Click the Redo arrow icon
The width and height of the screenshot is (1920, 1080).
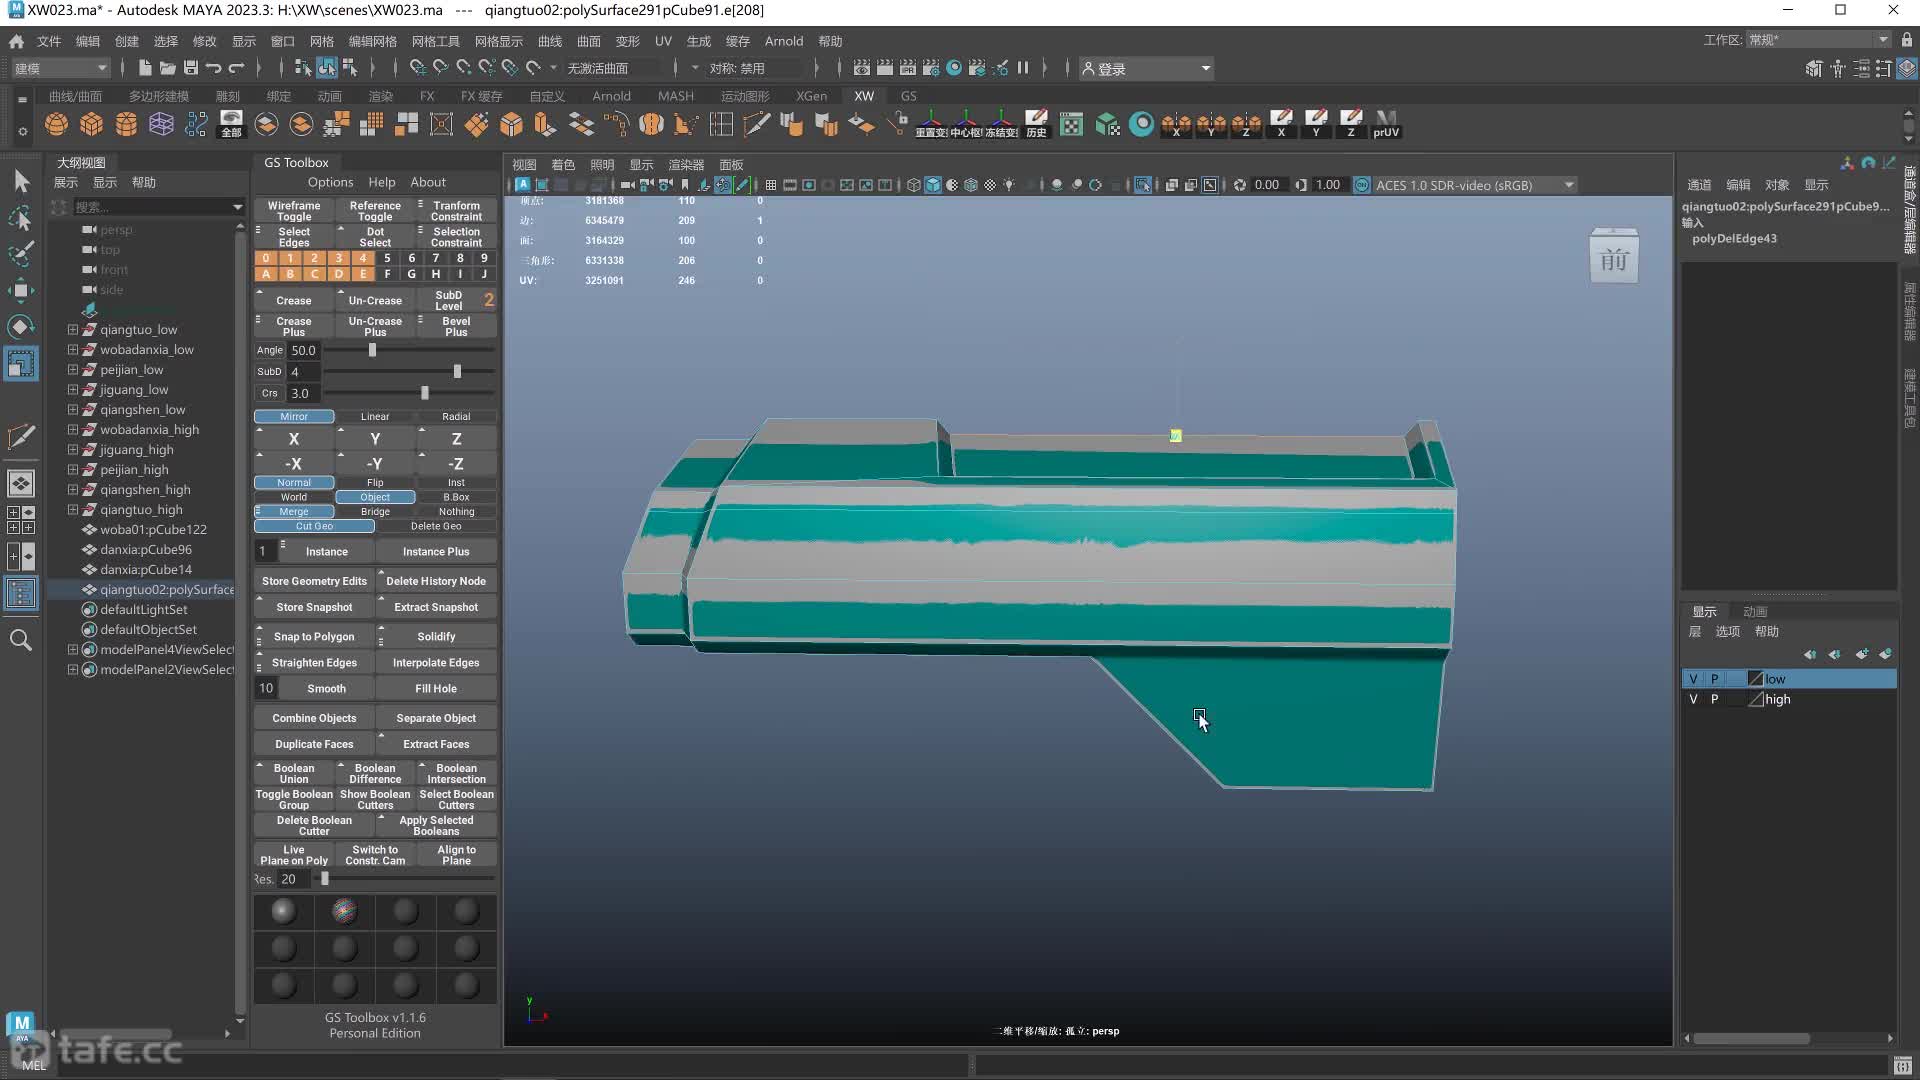pos(236,68)
